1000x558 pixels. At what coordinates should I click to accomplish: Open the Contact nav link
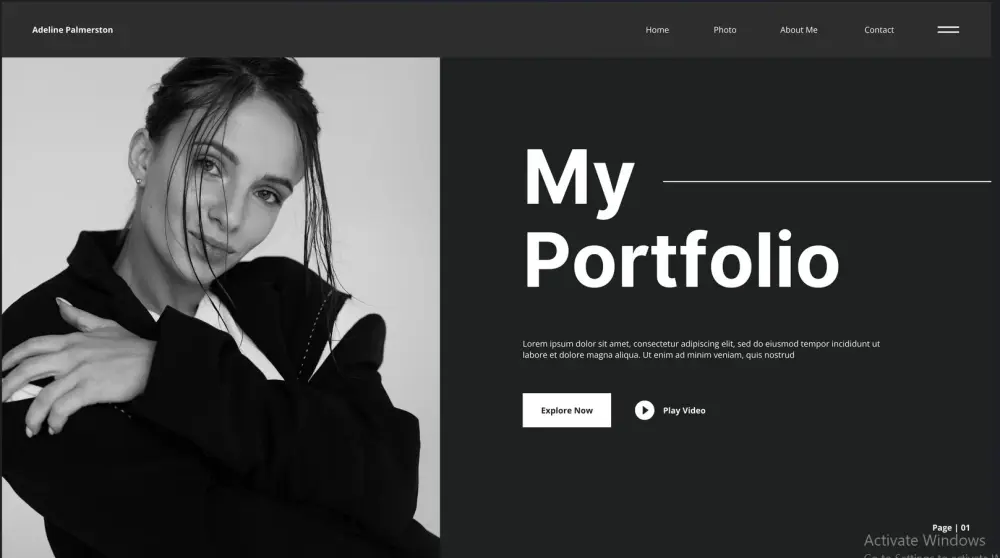tap(879, 30)
